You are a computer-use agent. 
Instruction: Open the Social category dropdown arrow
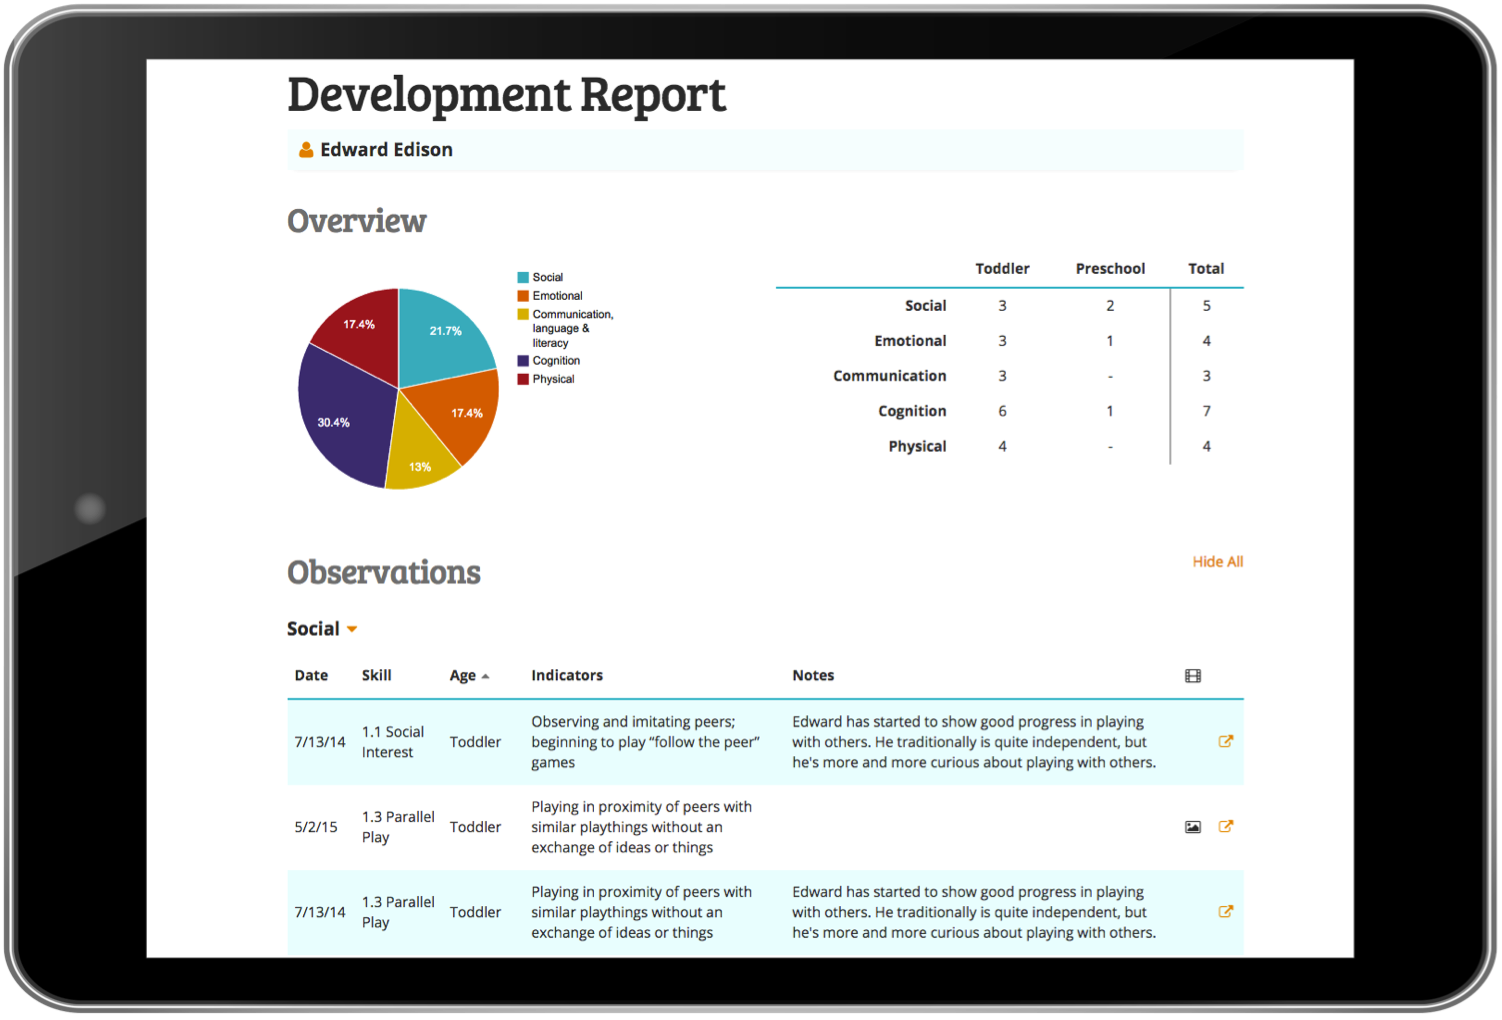(352, 629)
